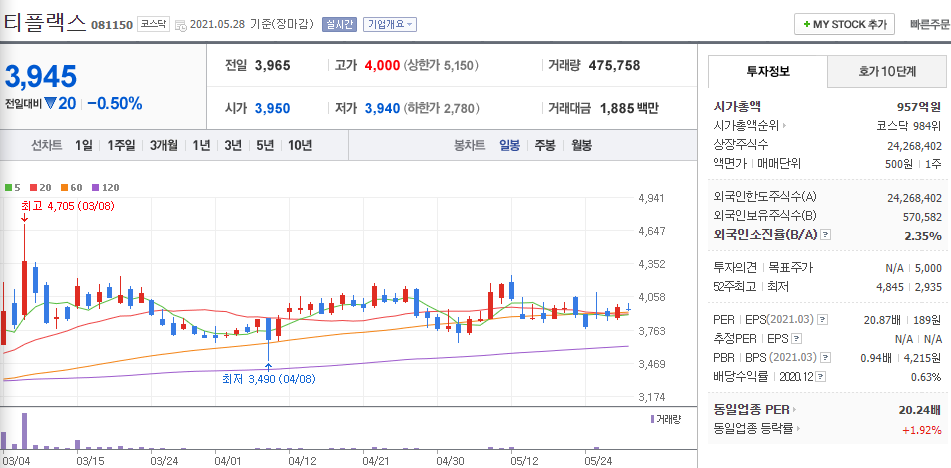Open the 시가총액순위 link arrow

(x=784, y=126)
